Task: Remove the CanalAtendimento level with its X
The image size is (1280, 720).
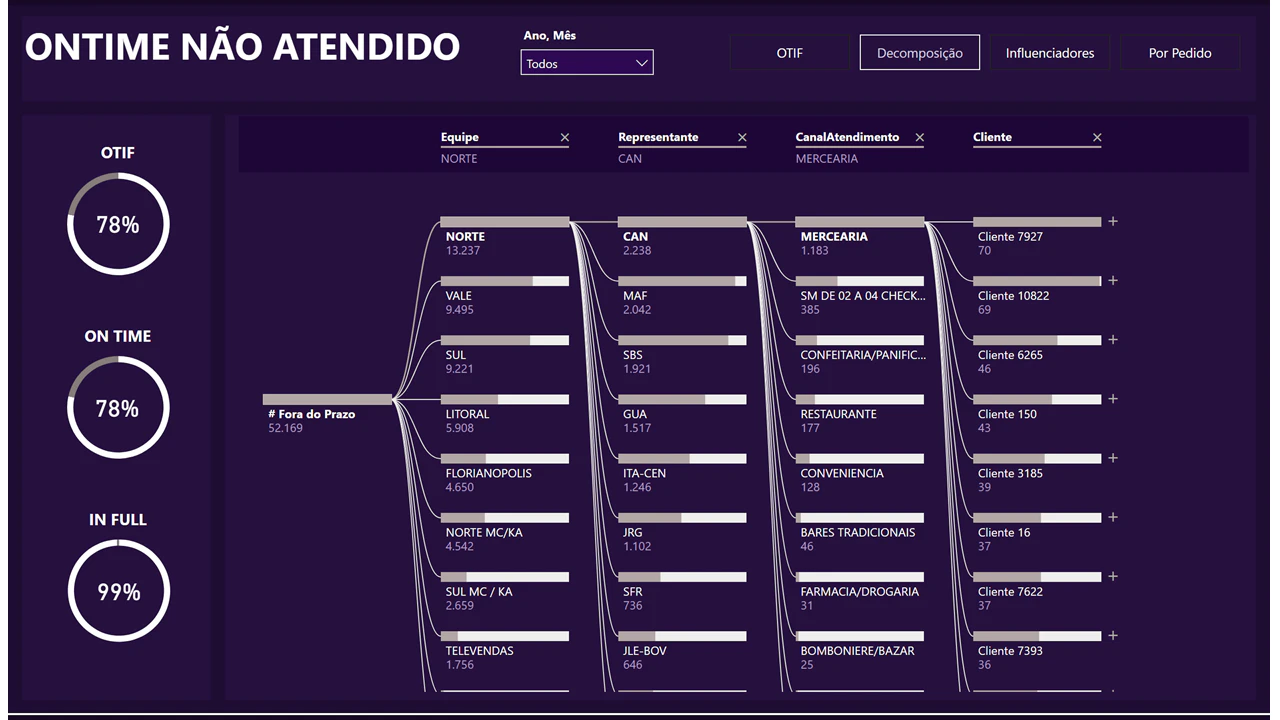Action: [920, 138]
